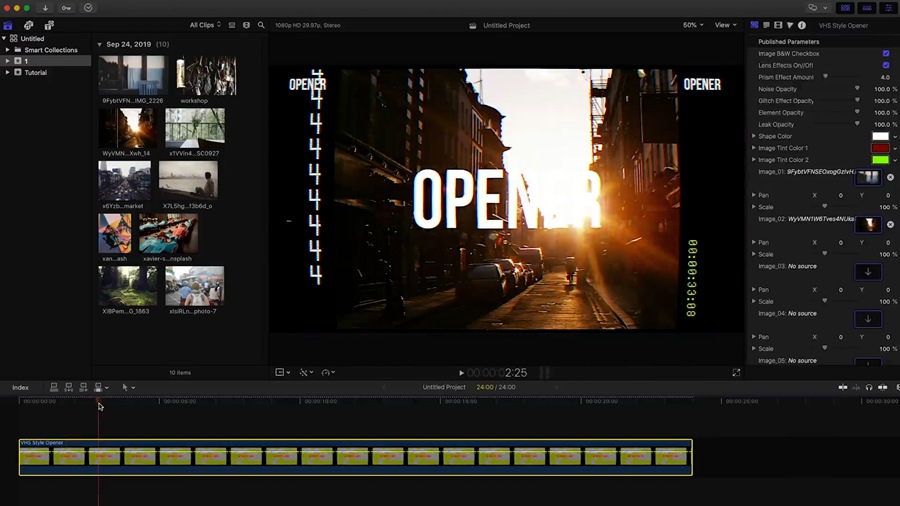The image size is (900, 506).
Task: Toggle Lens Effects On/Off checkbox
Action: (x=886, y=65)
